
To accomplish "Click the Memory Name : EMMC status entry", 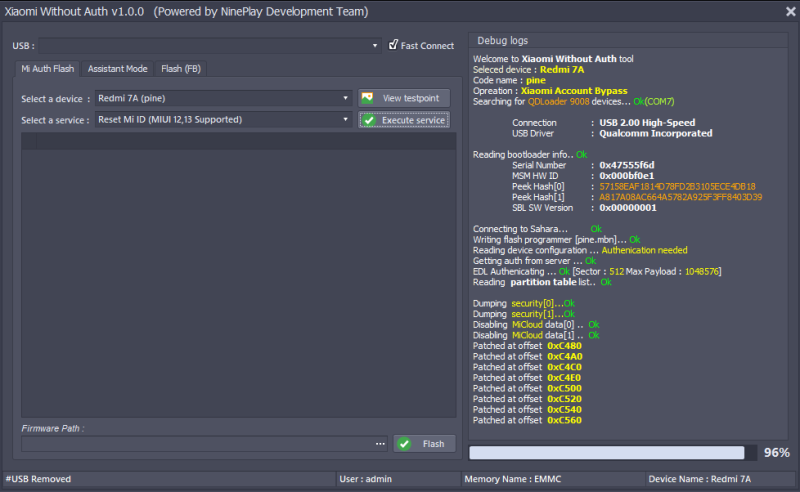I will point(513,479).
